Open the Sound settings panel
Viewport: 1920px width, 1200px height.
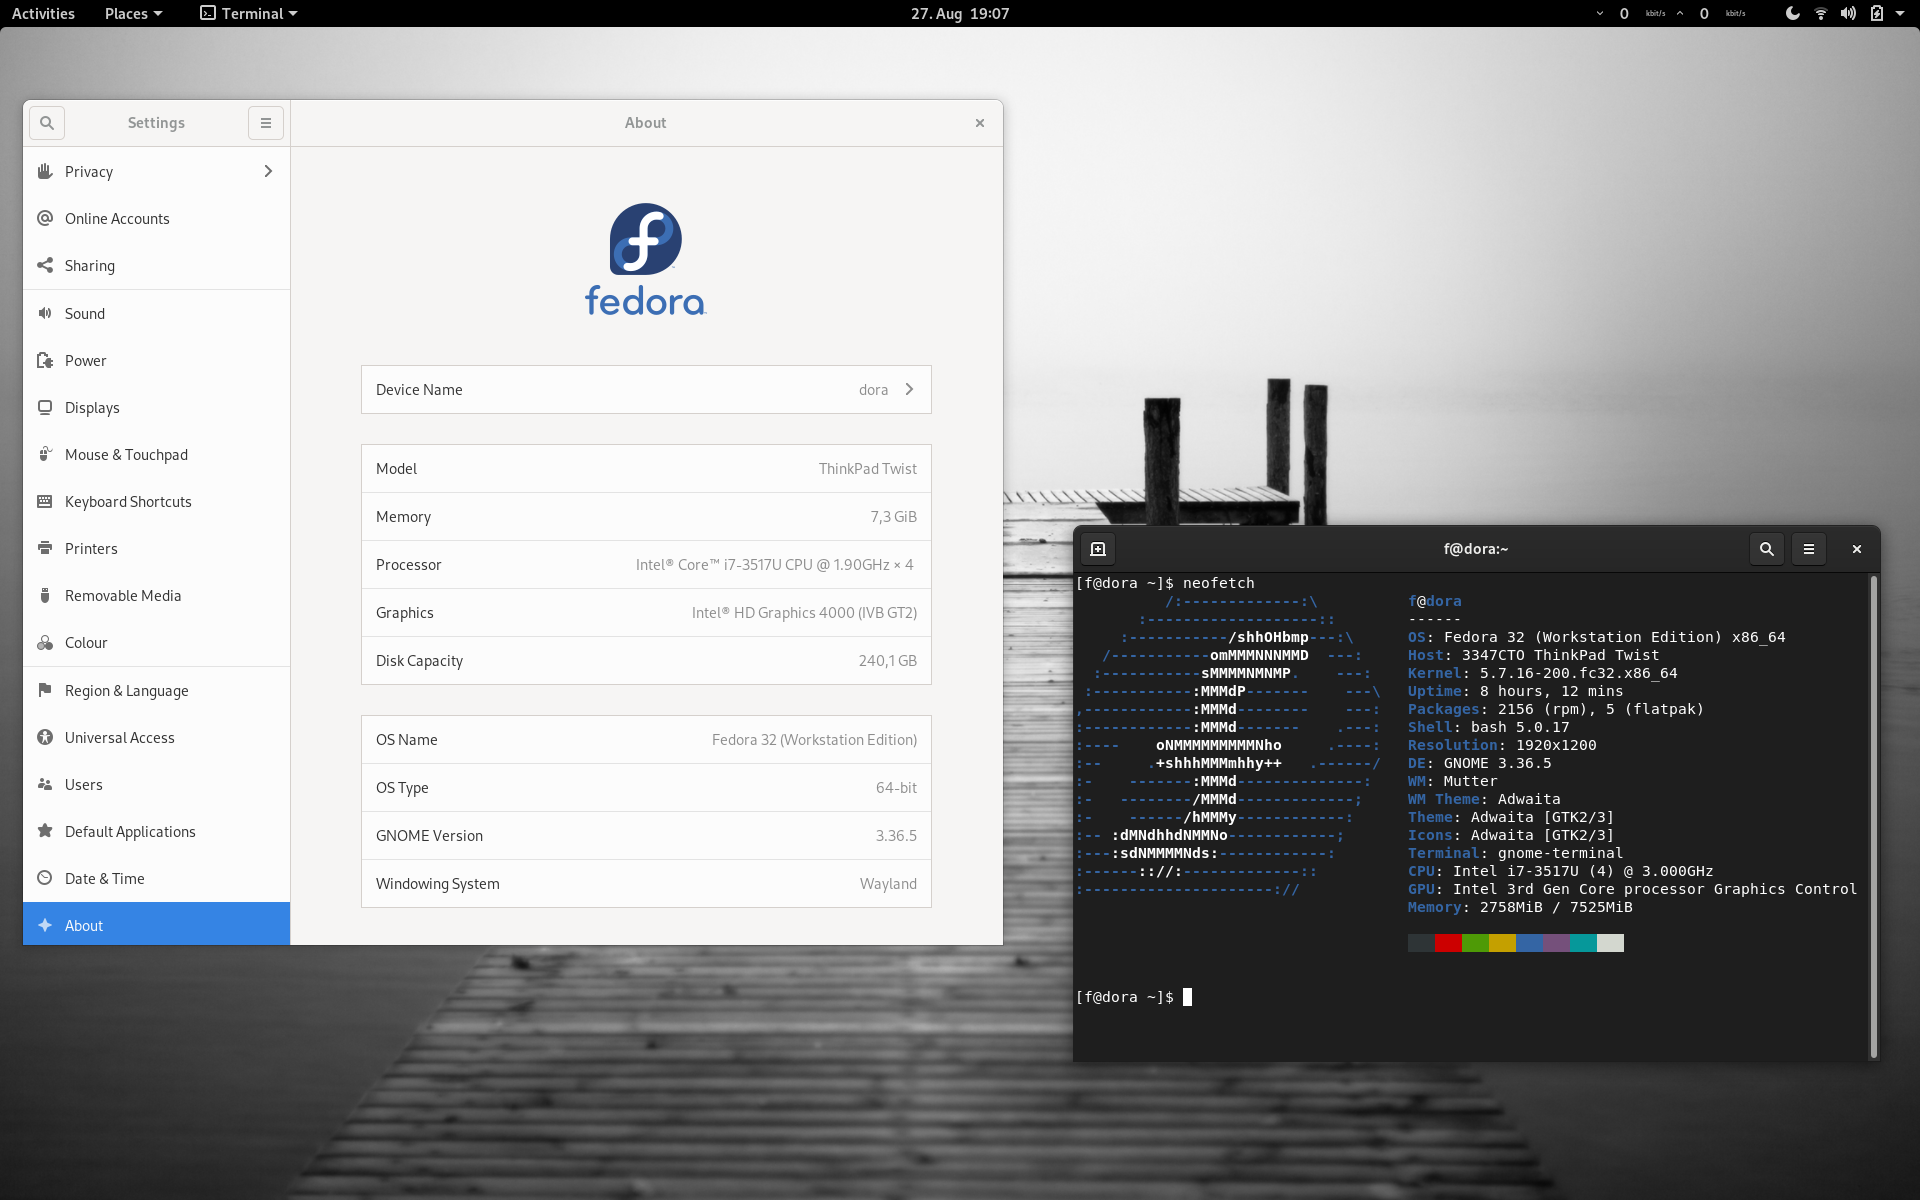pos(85,314)
